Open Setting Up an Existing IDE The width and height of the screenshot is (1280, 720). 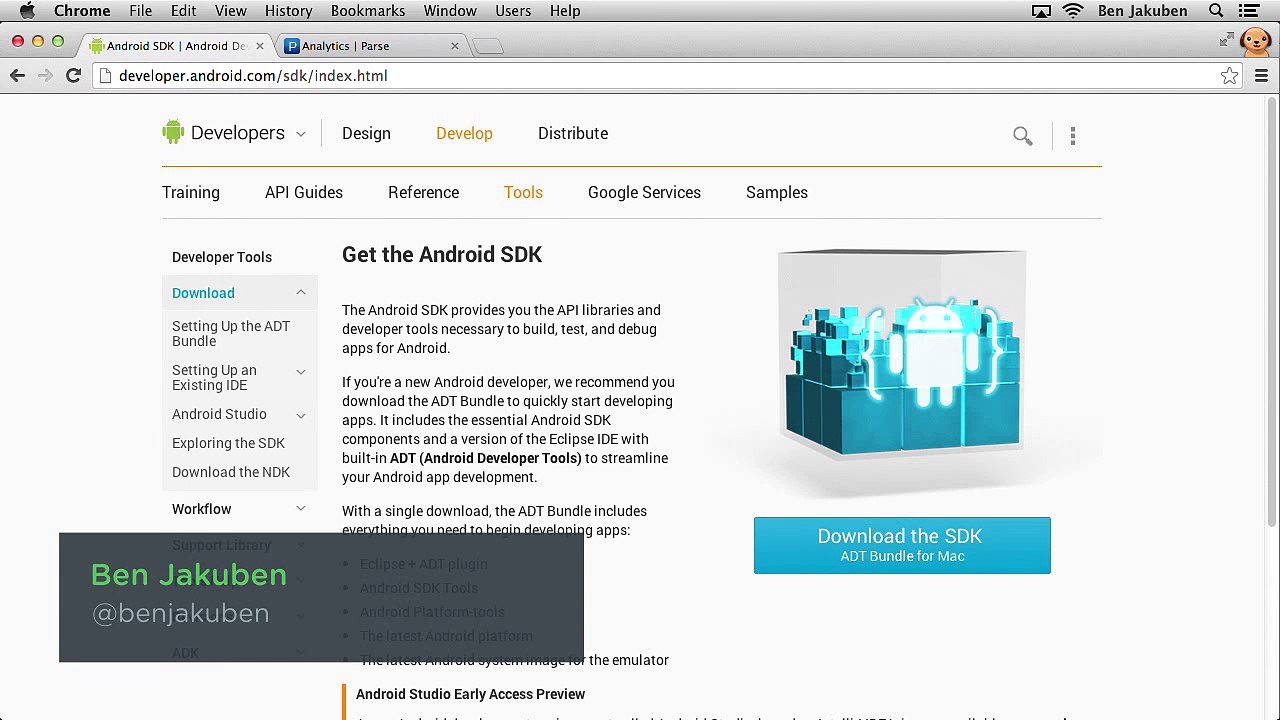coord(214,377)
